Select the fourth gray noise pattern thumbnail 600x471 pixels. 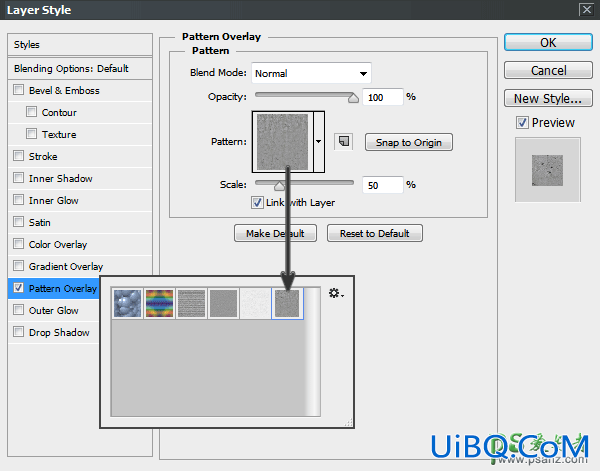(224, 303)
